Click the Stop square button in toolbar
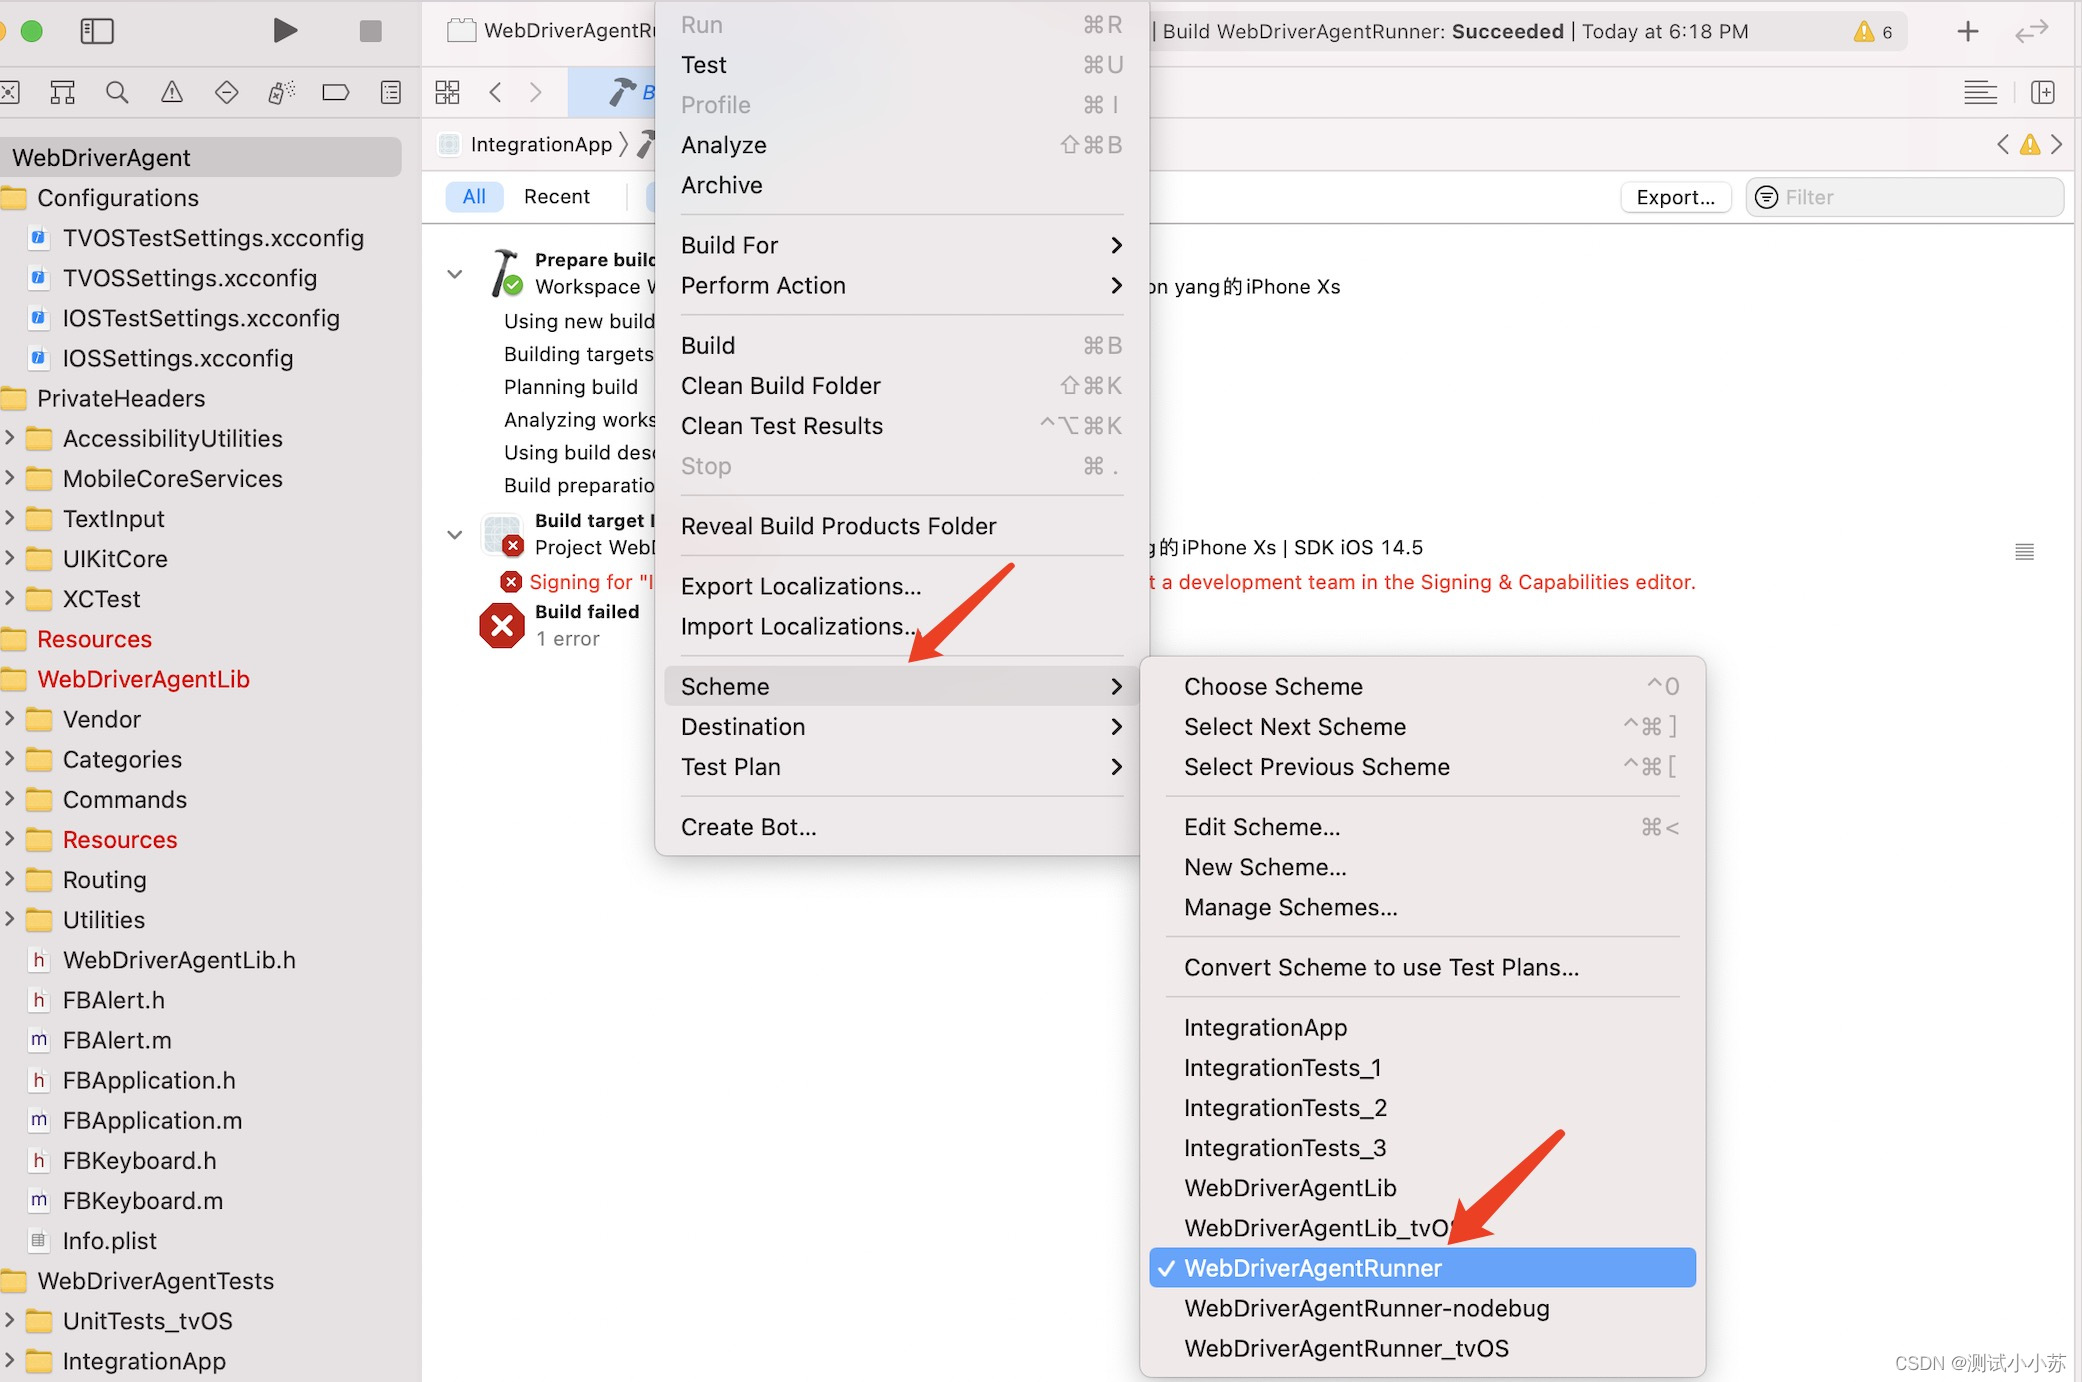The height and width of the screenshot is (1382, 2082). point(370,31)
